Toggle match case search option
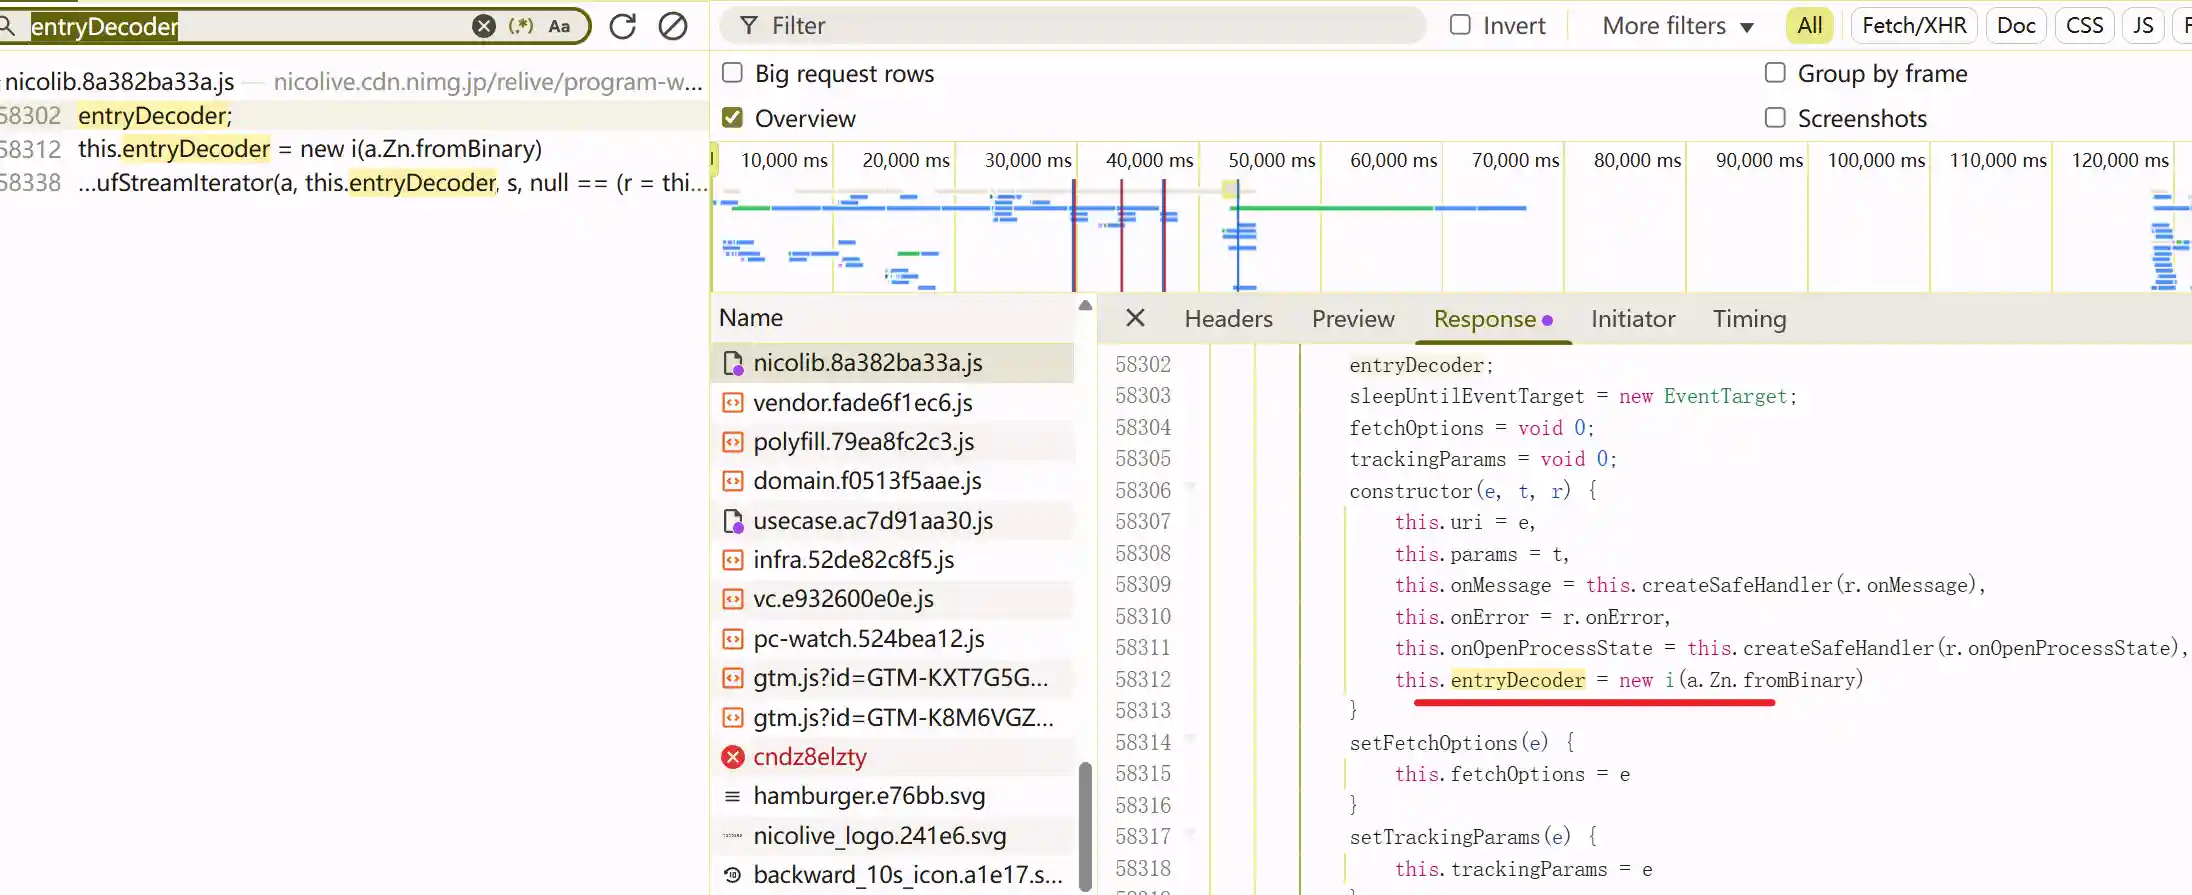Image resolution: width=2192 pixels, height=895 pixels. tap(559, 26)
